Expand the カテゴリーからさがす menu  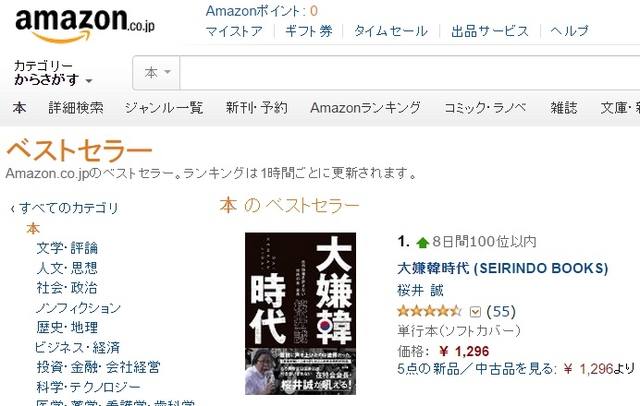click(52, 73)
